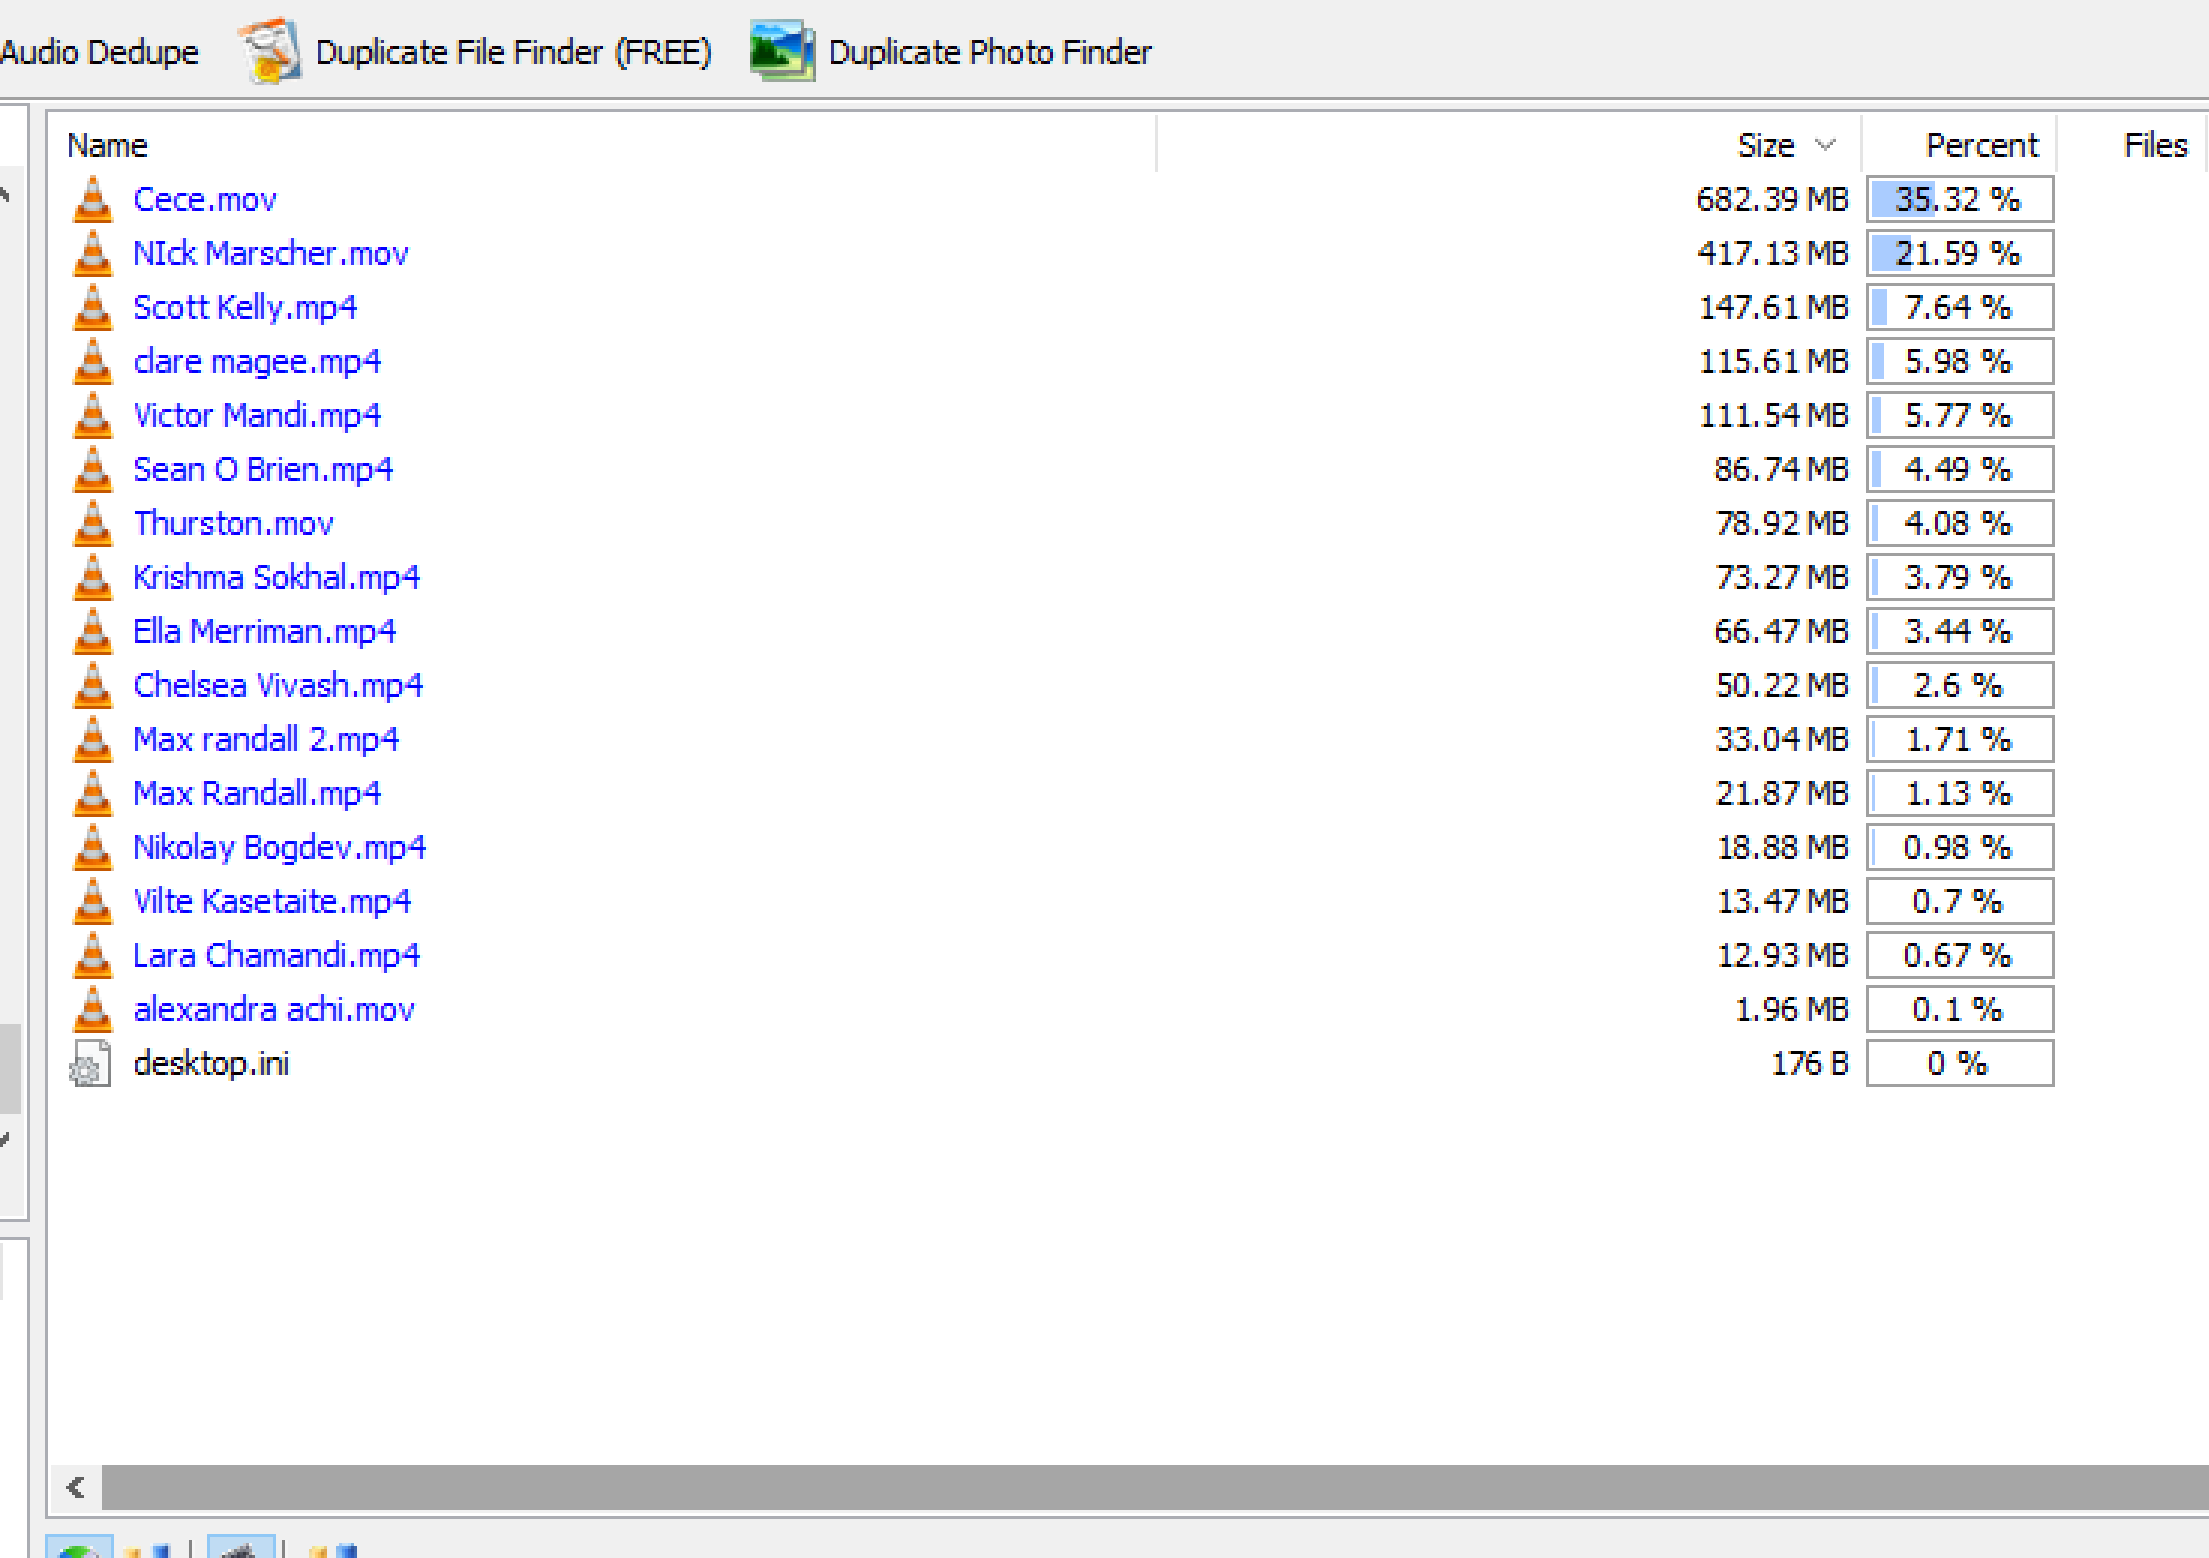
Task: Select the Max randall 2.mp4 row
Action: tap(266, 740)
